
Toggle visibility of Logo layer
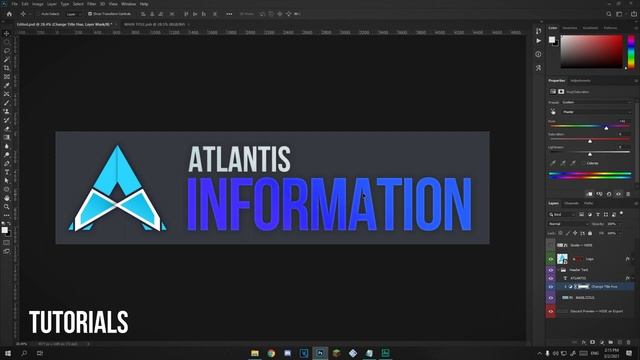[551, 259]
